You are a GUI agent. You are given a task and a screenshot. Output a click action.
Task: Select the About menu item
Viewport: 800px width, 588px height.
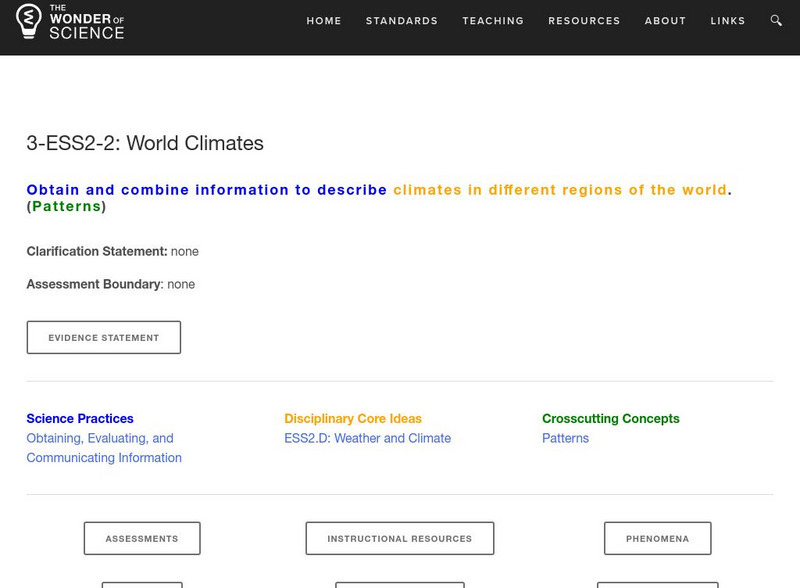tap(665, 21)
